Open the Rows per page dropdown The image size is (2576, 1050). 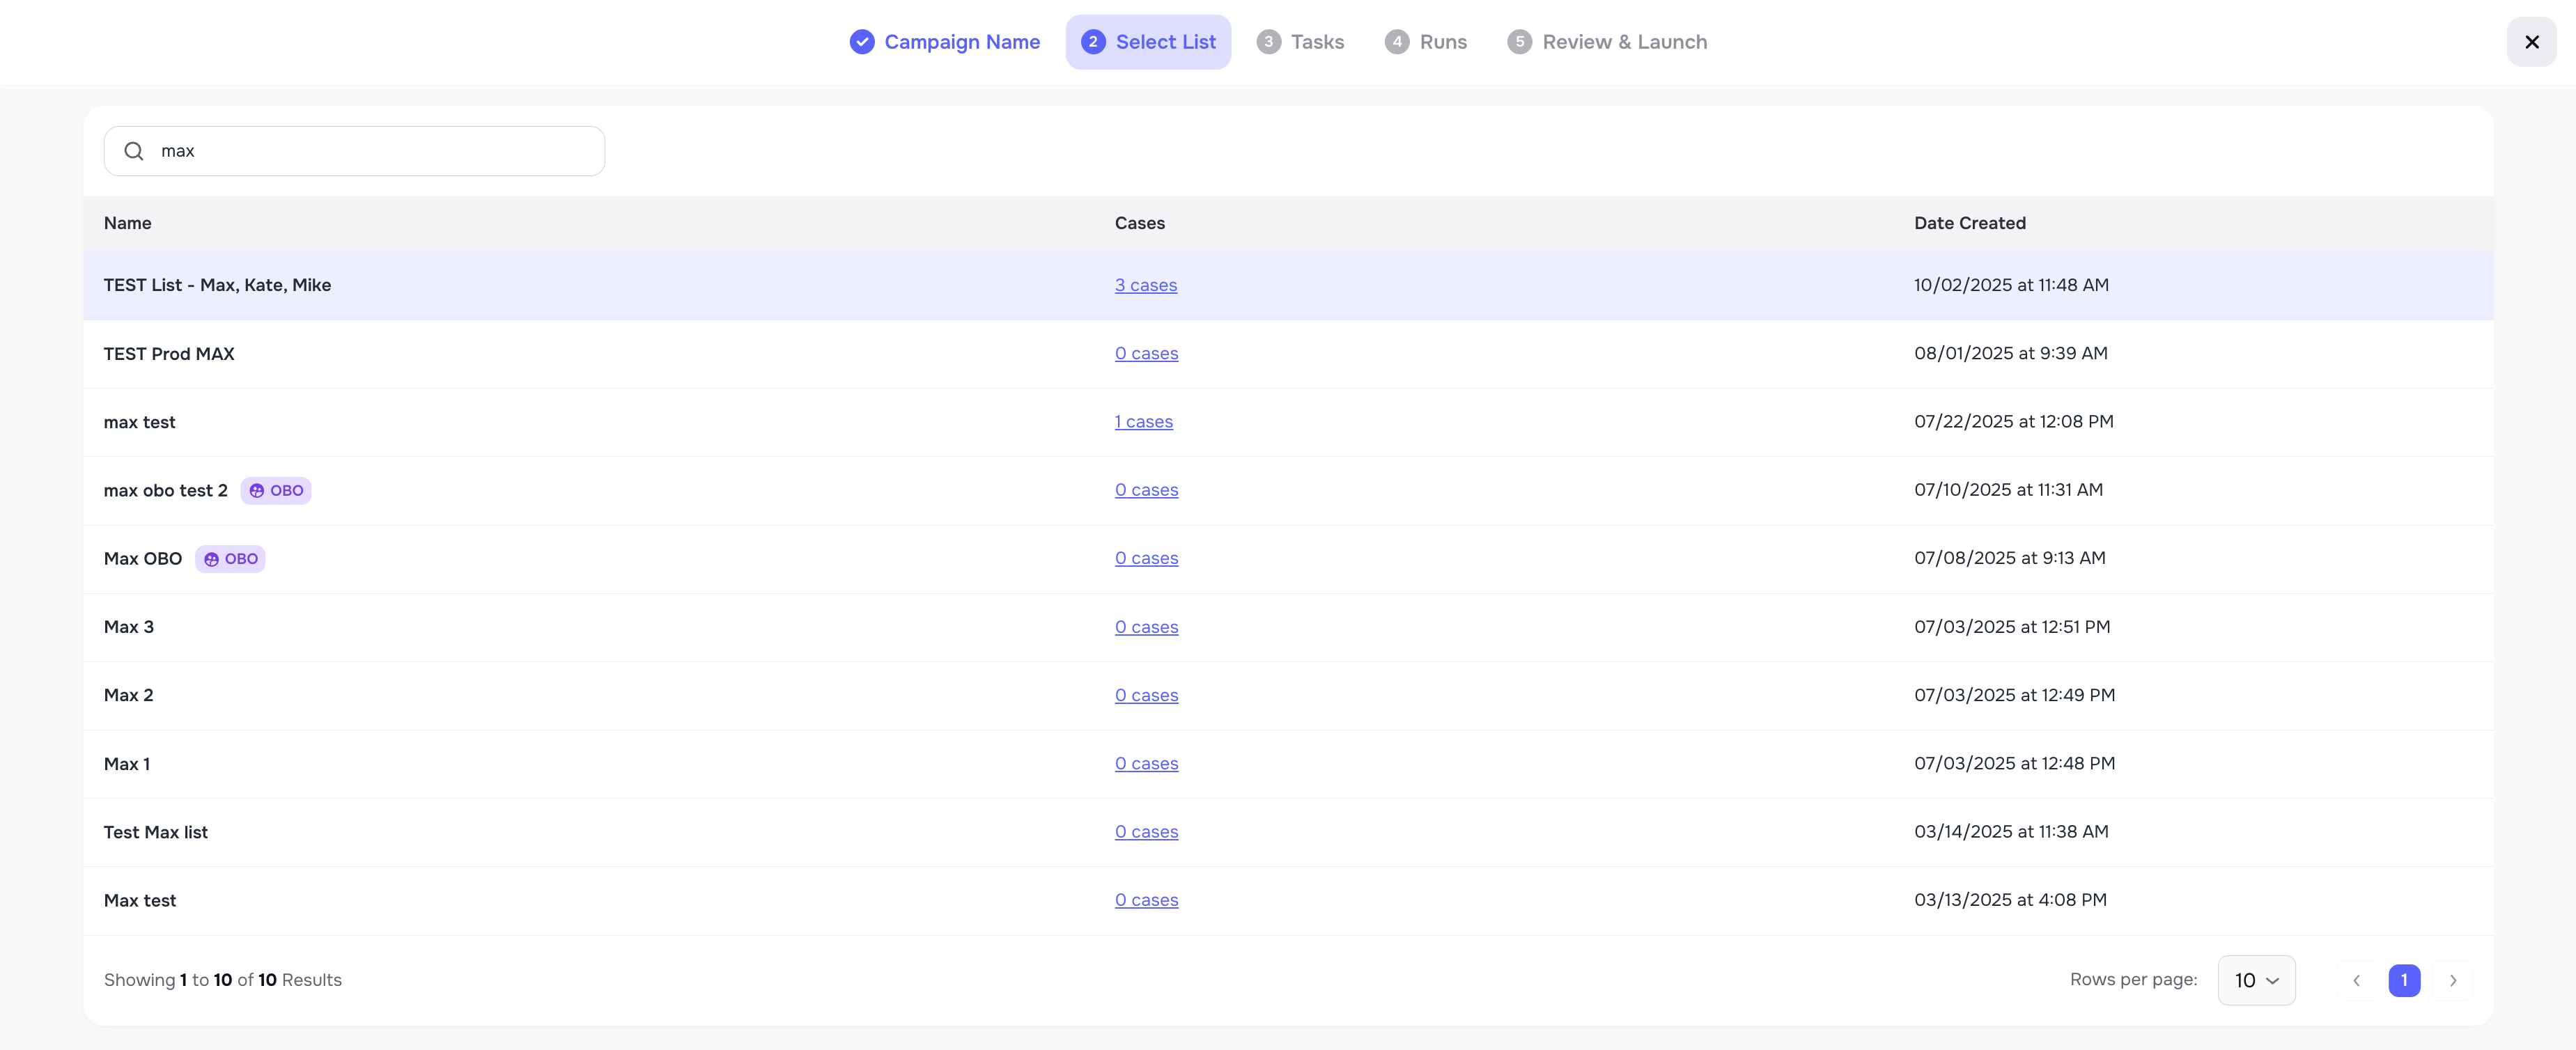(x=2256, y=980)
